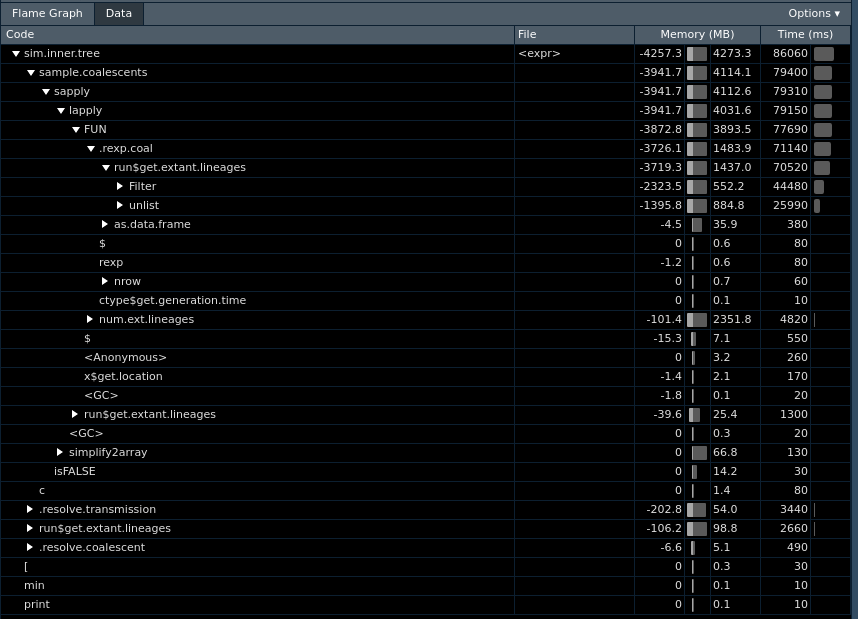Viewport: 858px width, 619px height.
Task: Select the c function row
Action: (x=426, y=490)
